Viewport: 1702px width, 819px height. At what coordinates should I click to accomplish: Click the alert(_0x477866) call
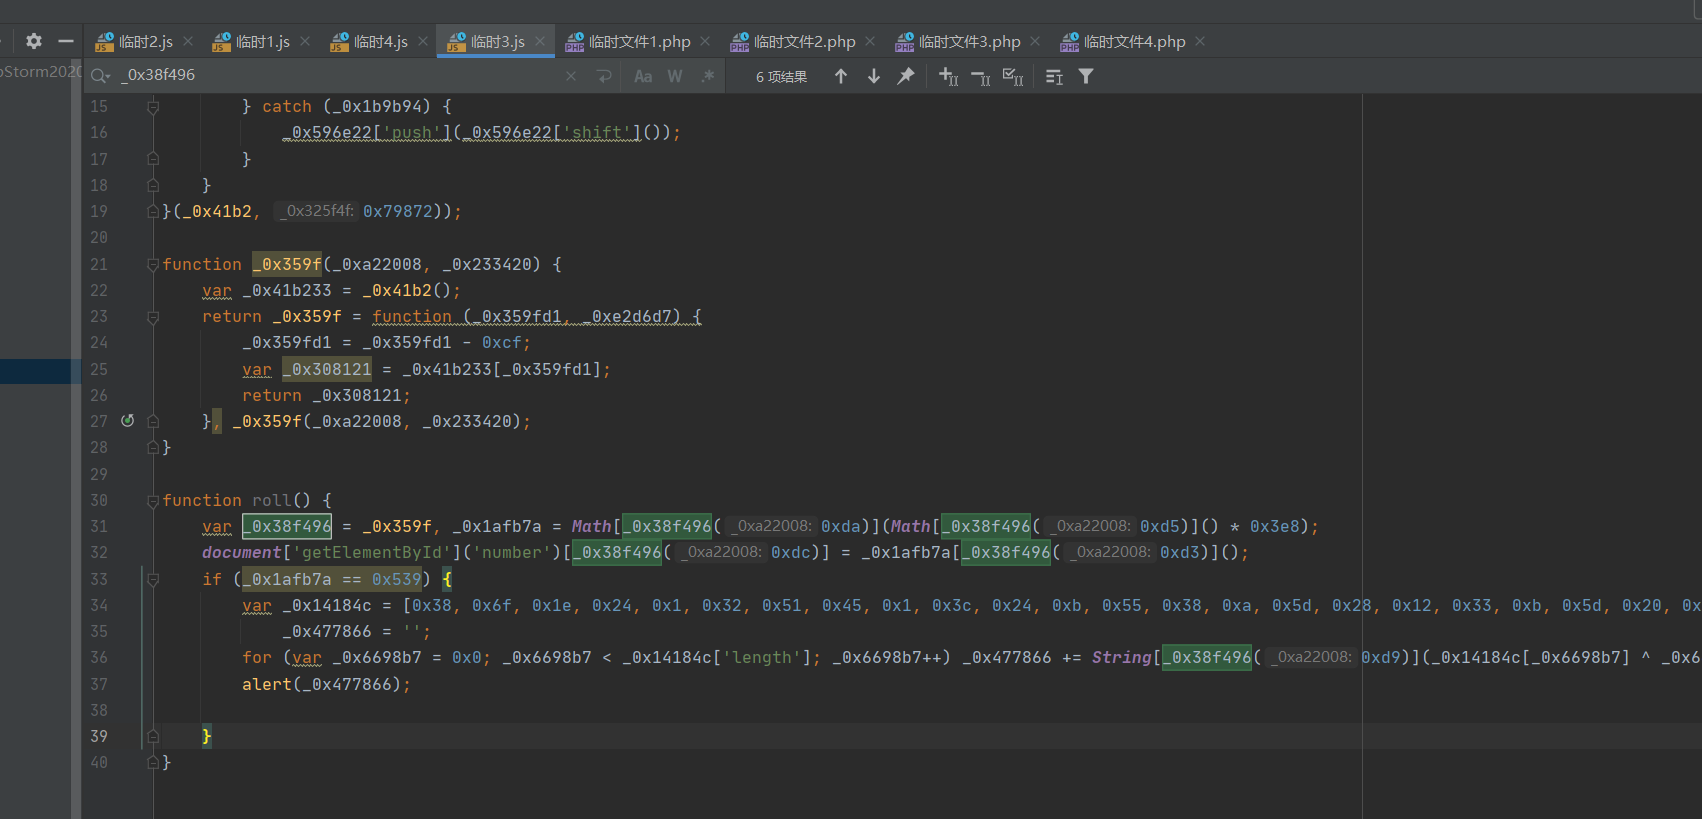pos(326,684)
